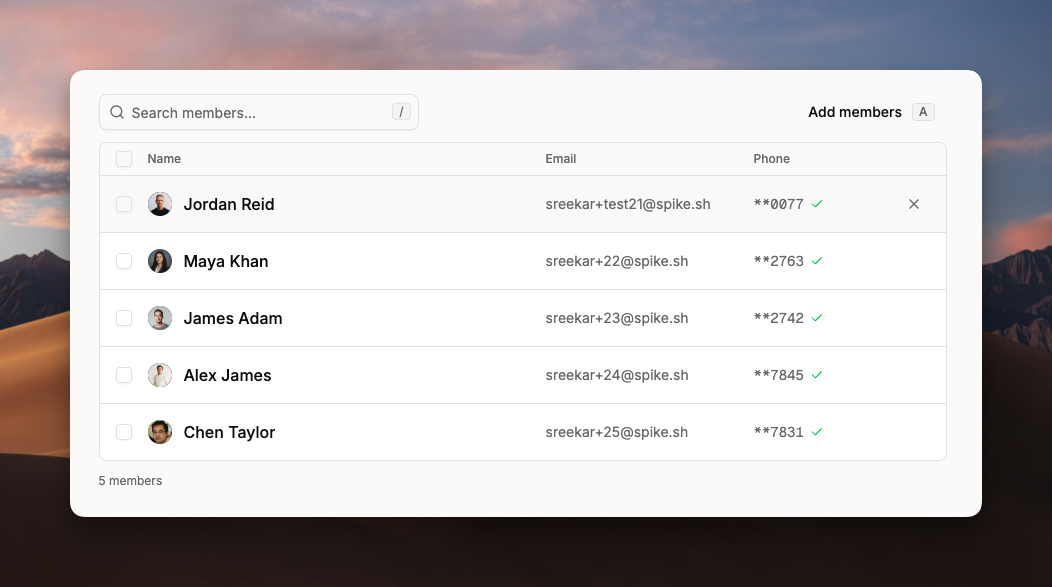Tick the James Adam row checkbox
Image resolution: width=1052 pixels, height=587 pixels.
click(124, 318)
